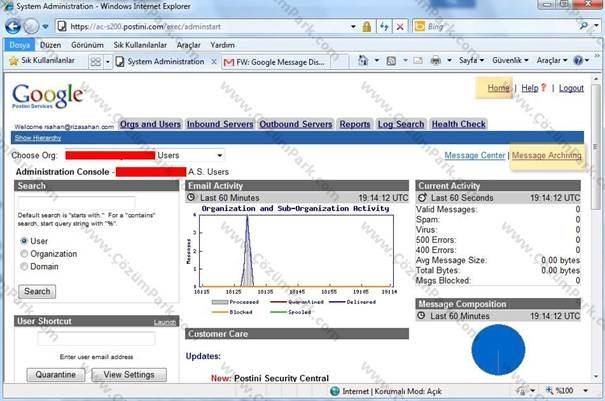Screen dimensions: 605x401
Task: Open the search provider options dropdown
Action: pyautogui.click(x=597, y=26)
